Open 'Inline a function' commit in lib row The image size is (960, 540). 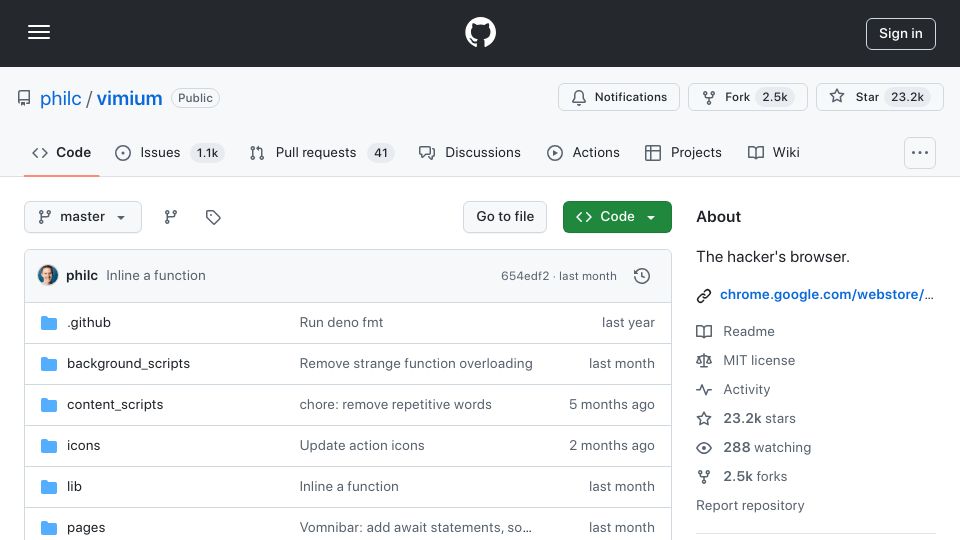tap(349, 487)
